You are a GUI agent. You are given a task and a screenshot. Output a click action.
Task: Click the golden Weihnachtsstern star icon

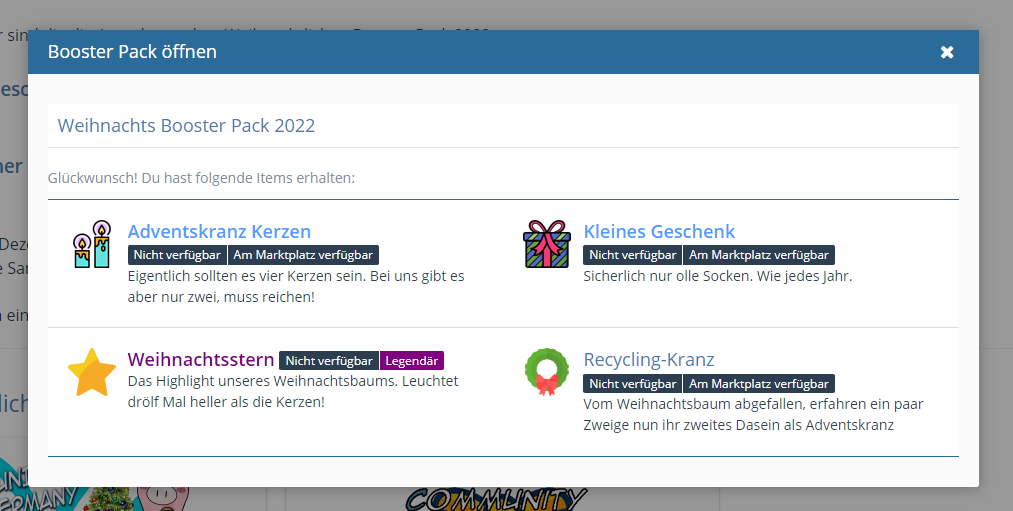click(91, 372)
